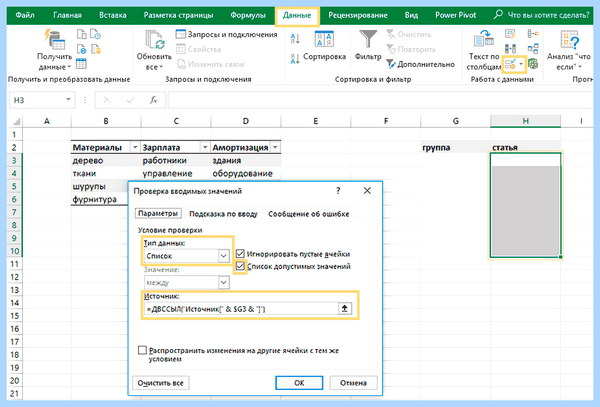Close the Проверка вводимых значений dialog

(x=367, y=190)
